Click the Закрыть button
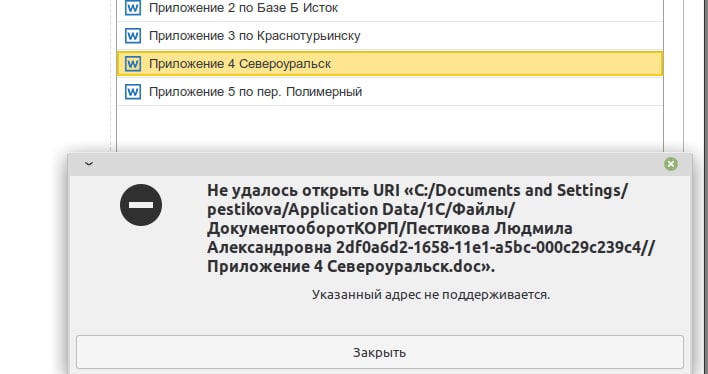708x374 pixels. 379,352
